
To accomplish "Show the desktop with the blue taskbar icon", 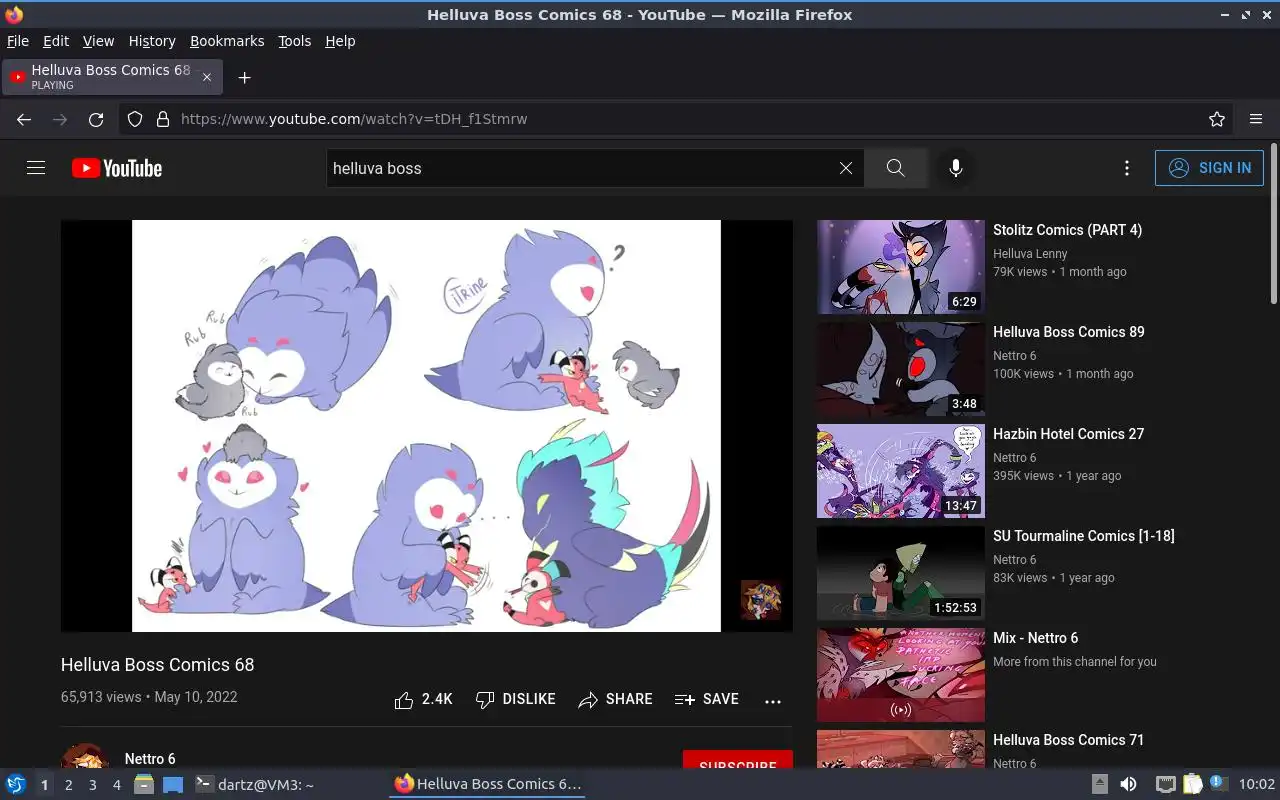I will [x=172, y=785].
